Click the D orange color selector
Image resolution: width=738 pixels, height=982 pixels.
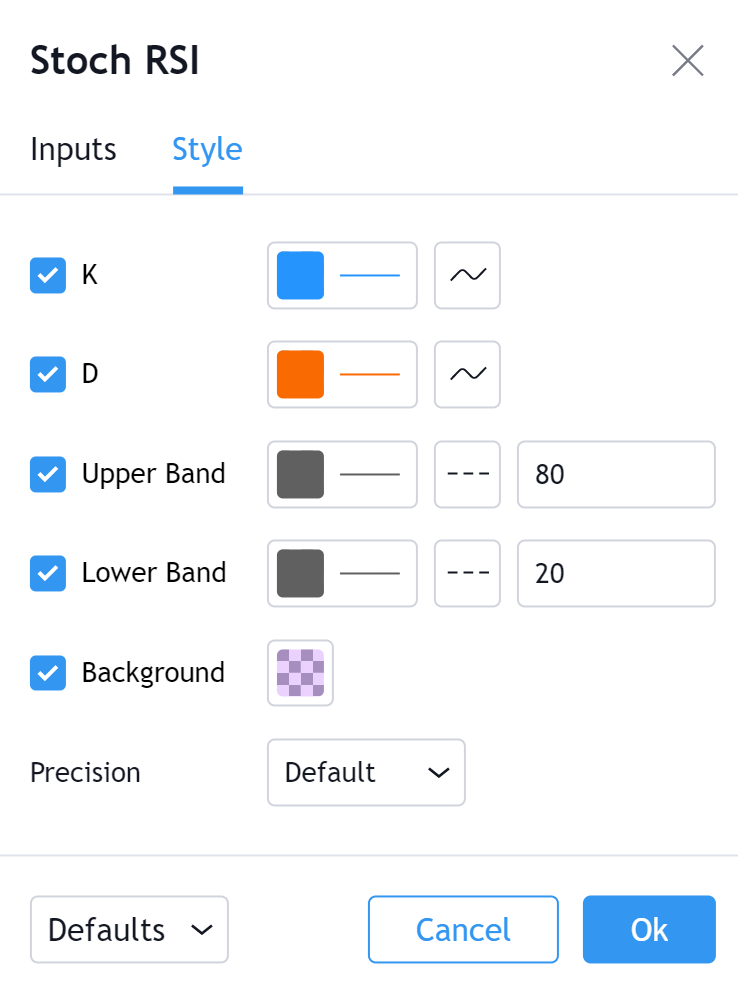[342, 374]
